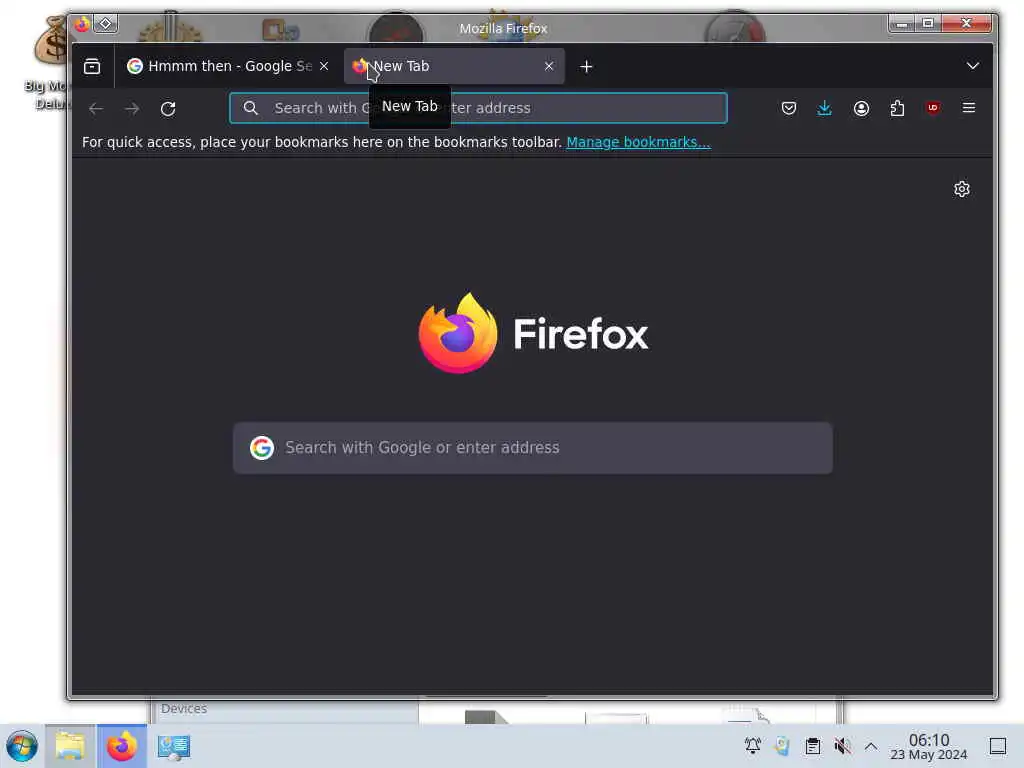Expand hidden system tray icons arrow
Viewport: 1024px width, 768px height.
pos(871,746)
